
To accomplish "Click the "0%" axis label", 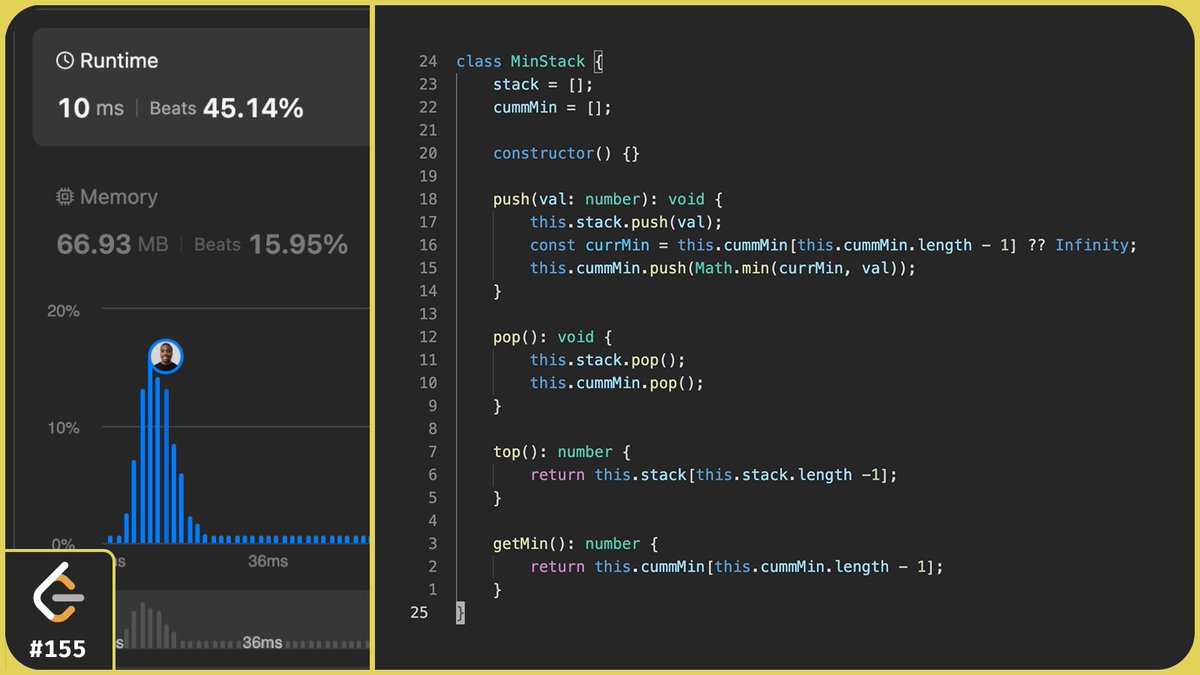I will (64, 544).
